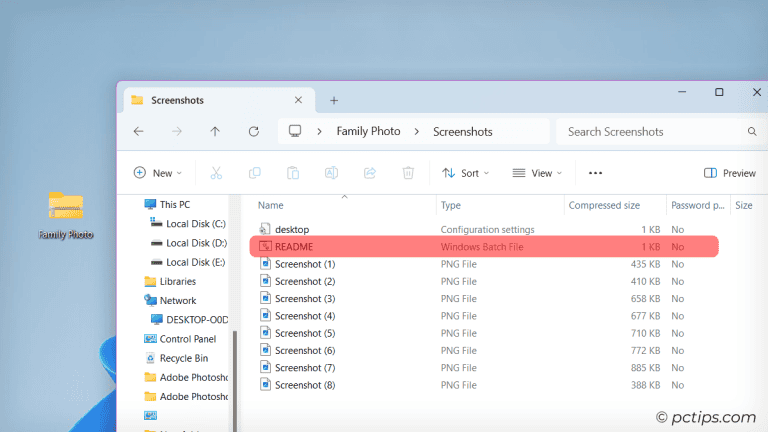
Task: Click the Rename icon in toolbar
Action: 331,173
